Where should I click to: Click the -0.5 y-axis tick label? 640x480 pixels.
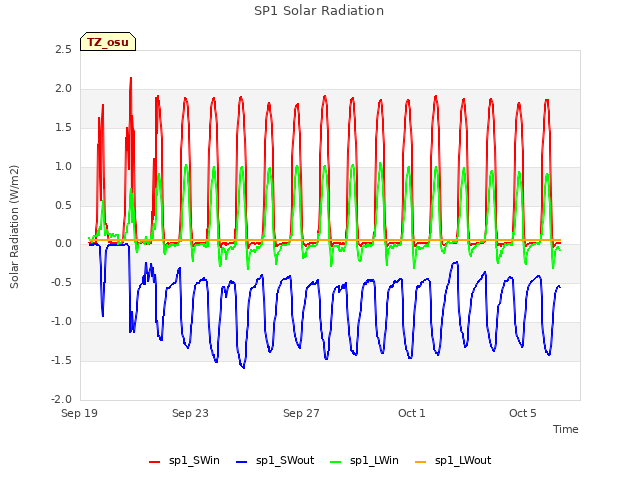point(61,282)
